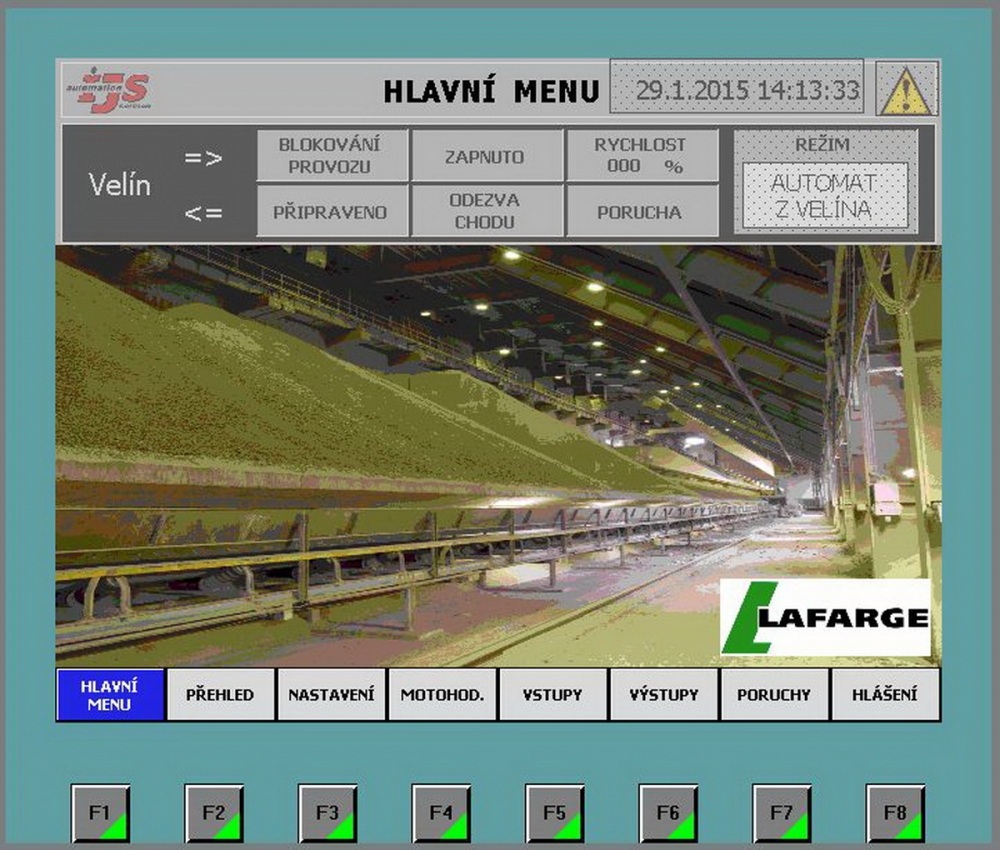Open the AUTOMAT Z VELÍNA mode selector
The image size is (1000, 850).
tap(825, 196)
